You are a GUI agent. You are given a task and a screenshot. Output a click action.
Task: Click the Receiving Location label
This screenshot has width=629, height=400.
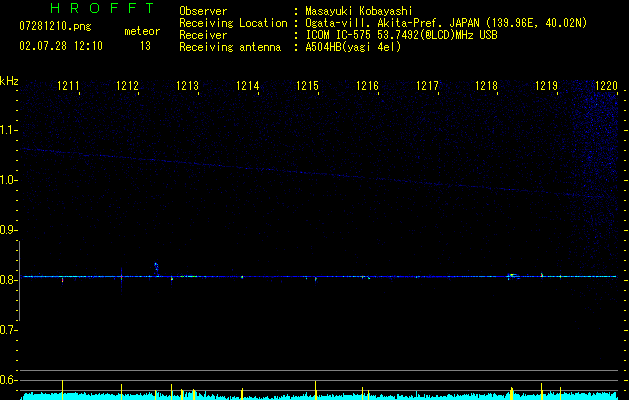(x=233, y=23)
